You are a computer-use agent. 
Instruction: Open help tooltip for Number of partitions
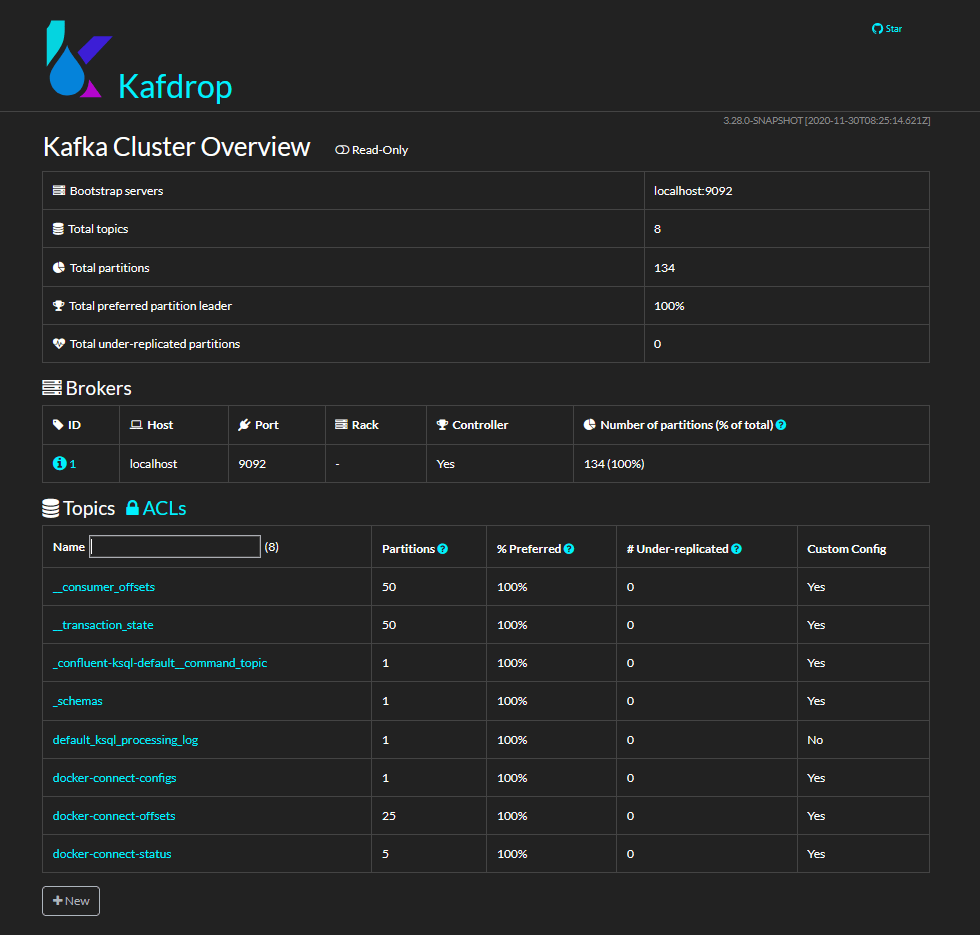[x=781, y=425]
